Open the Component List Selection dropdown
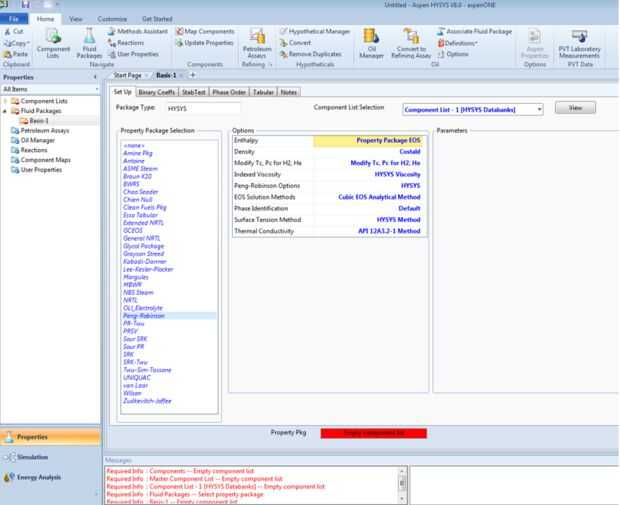 [x=539, y=110]
